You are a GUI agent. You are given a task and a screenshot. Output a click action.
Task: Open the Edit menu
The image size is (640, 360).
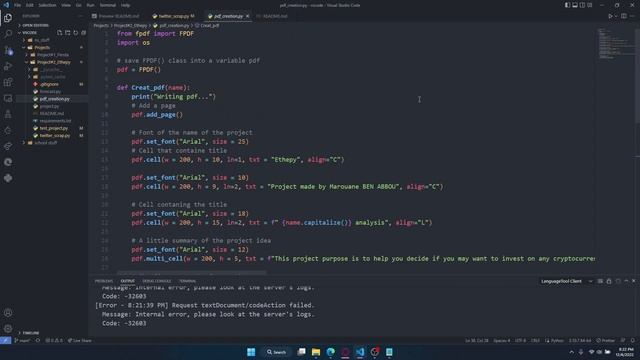tap(30, 5)
